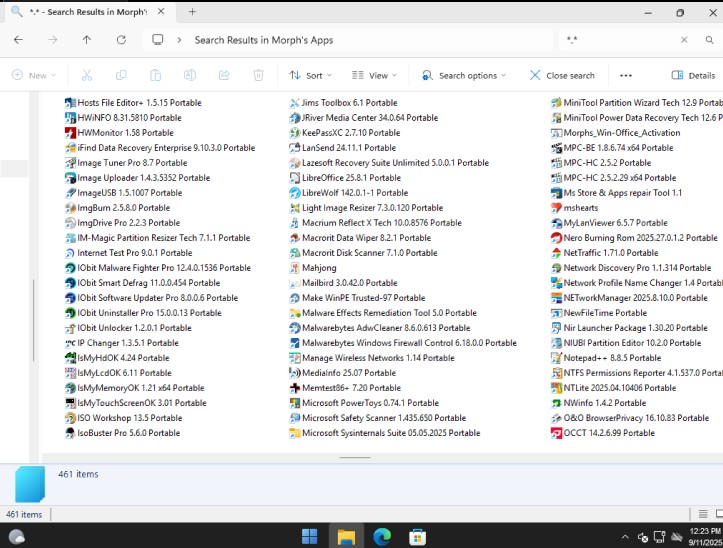Open the See more ellipsis menu

point(626,76)
